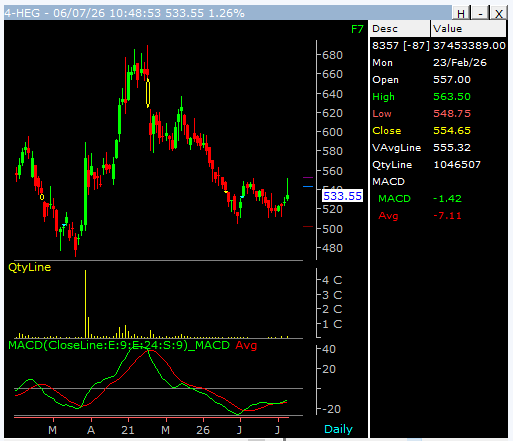
Task: Select the tallest yellow volume spike bar
Action: click(85, 304)
